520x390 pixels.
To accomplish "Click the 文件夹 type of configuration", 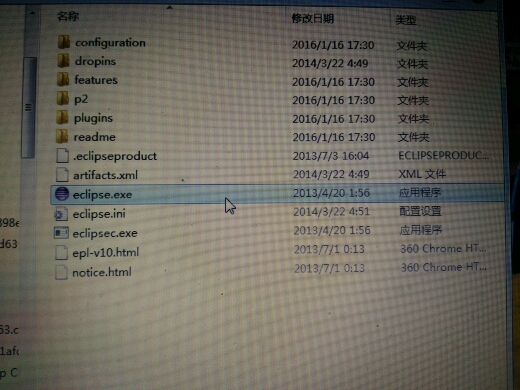I will click(412, 46).
